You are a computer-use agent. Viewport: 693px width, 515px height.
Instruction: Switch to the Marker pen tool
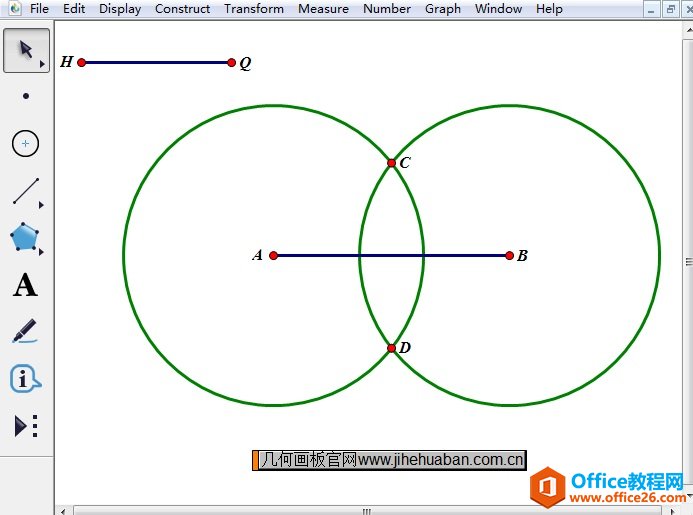25,332
